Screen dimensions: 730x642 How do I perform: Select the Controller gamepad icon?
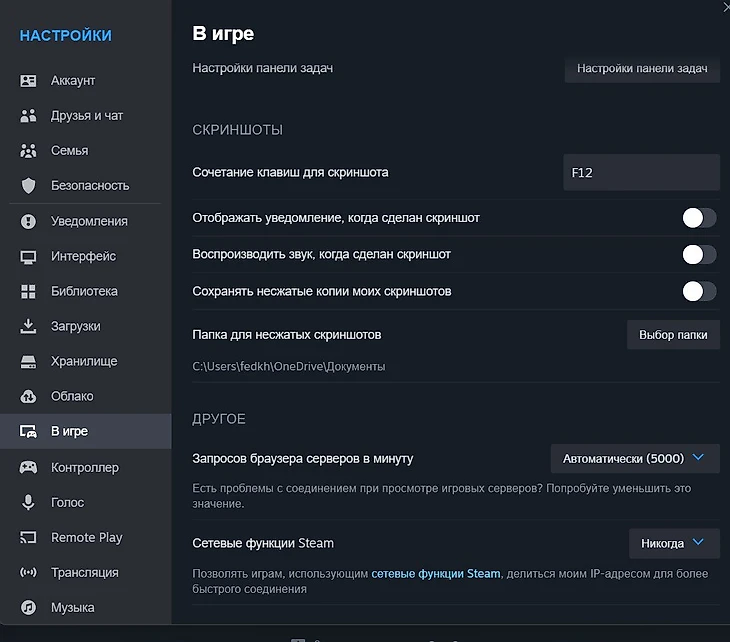(29, 467)
